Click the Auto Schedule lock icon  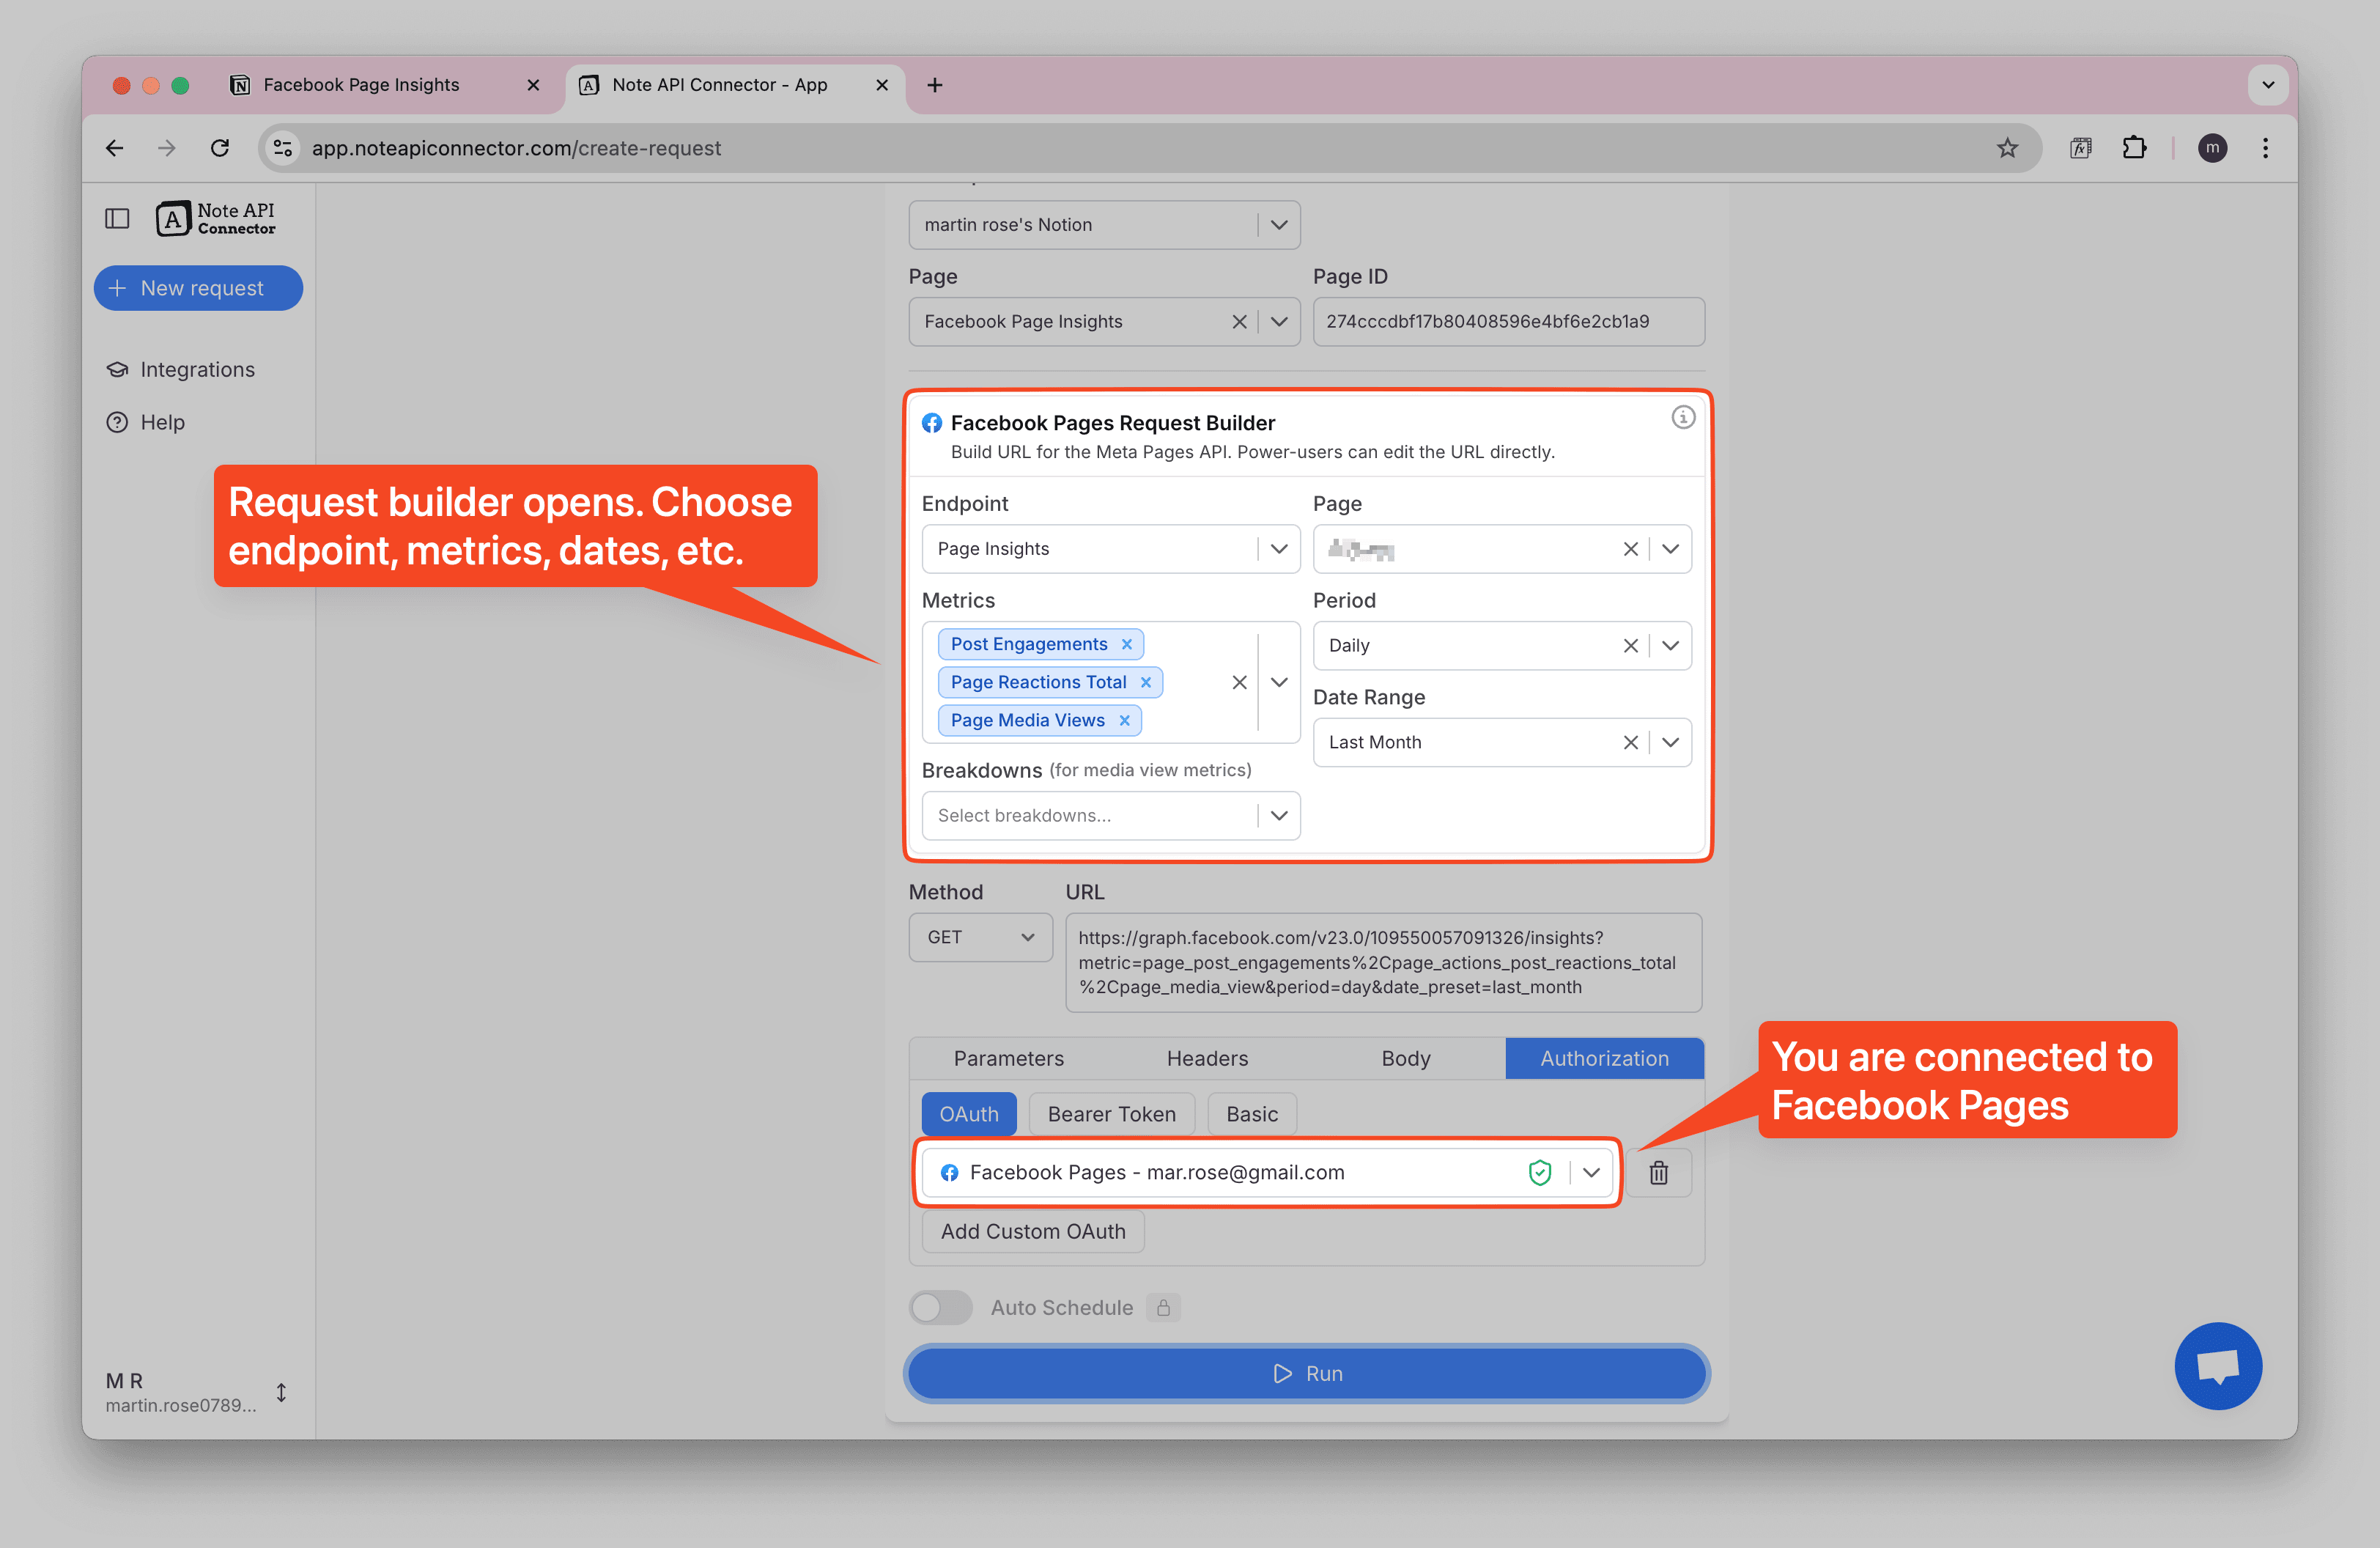pos(1163,1307)
